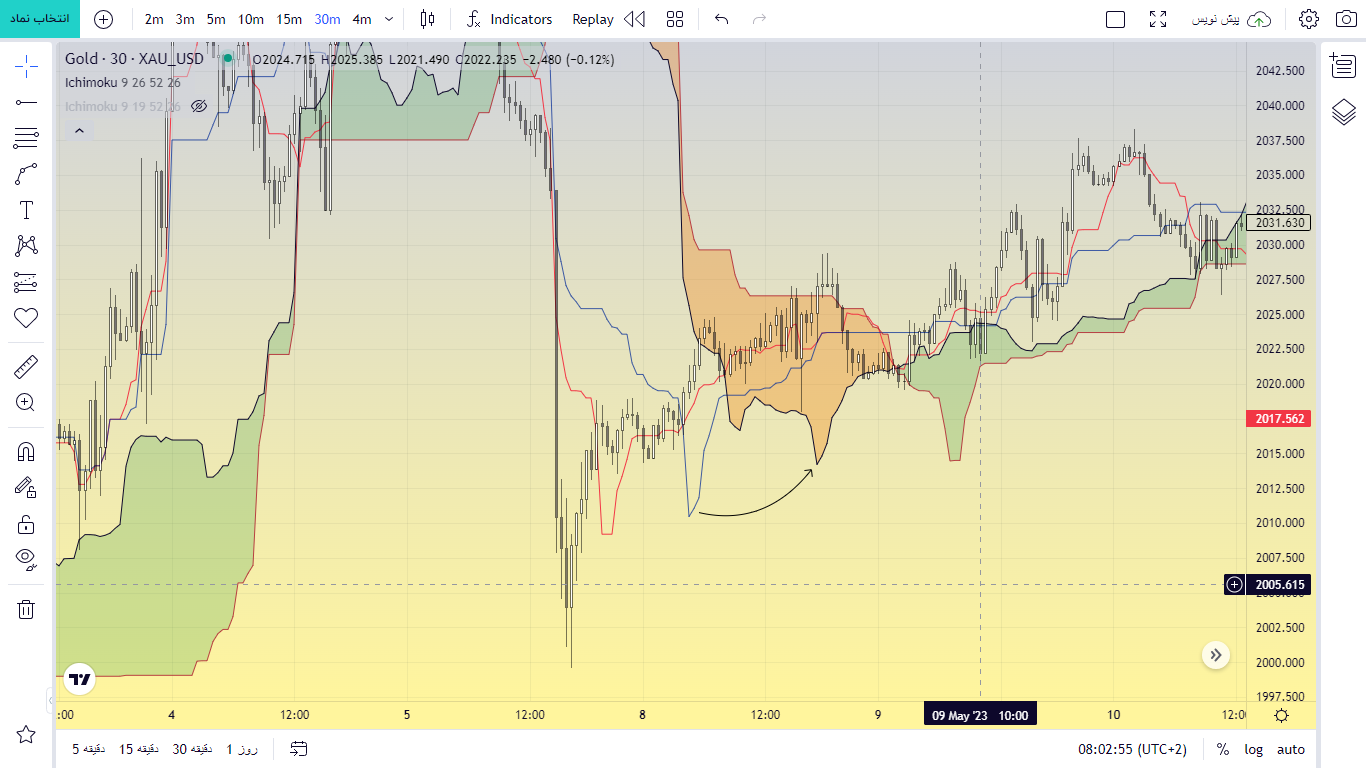
Task: Click the TradingView logo badge
Action: coord(80,679)
